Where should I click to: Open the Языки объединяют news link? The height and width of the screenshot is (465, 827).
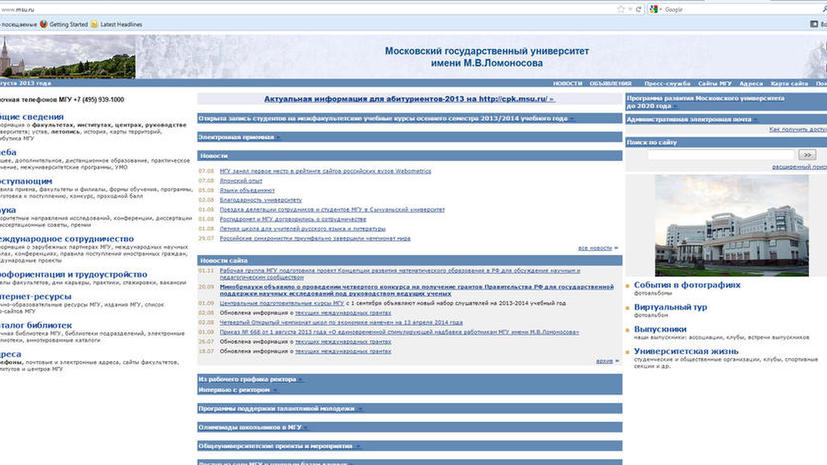[x=247, y=190]
